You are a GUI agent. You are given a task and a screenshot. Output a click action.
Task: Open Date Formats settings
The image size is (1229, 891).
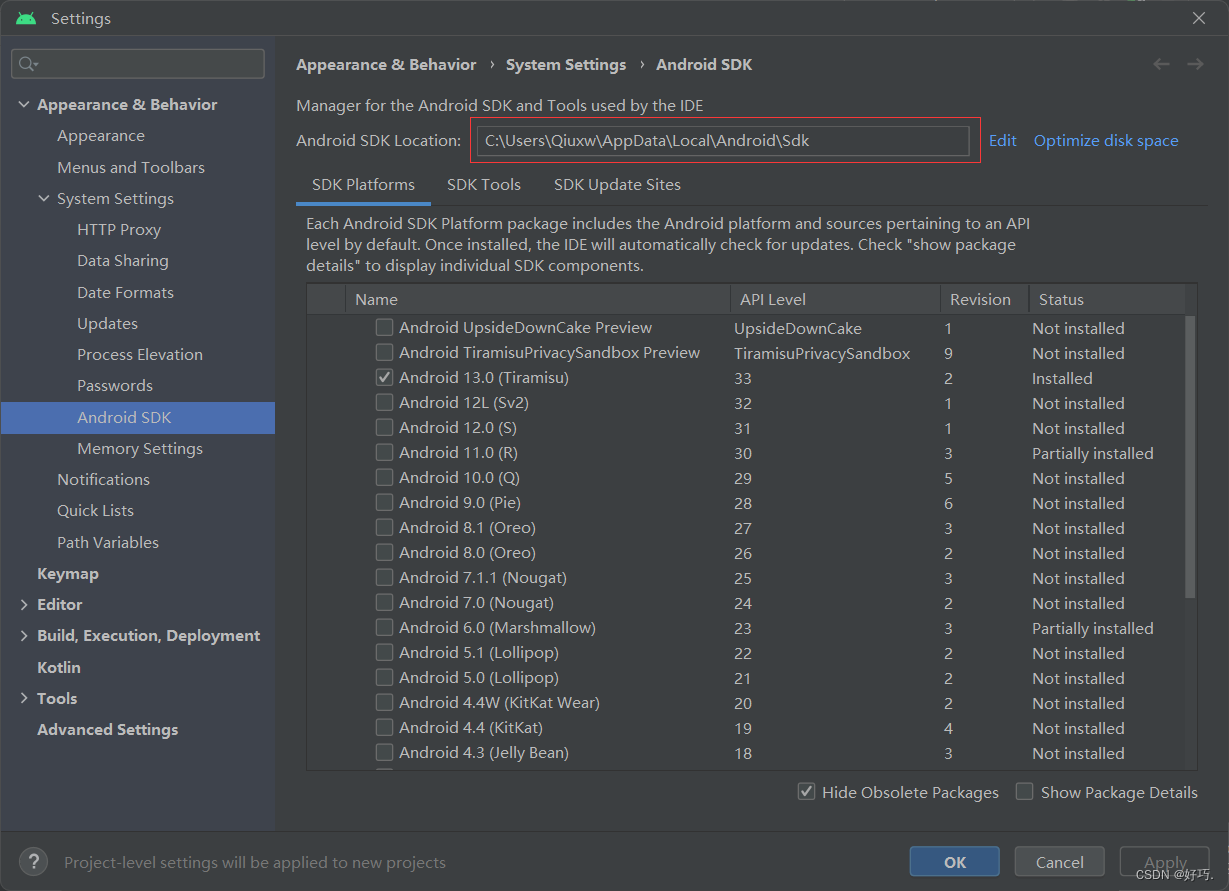click(125, 292)
